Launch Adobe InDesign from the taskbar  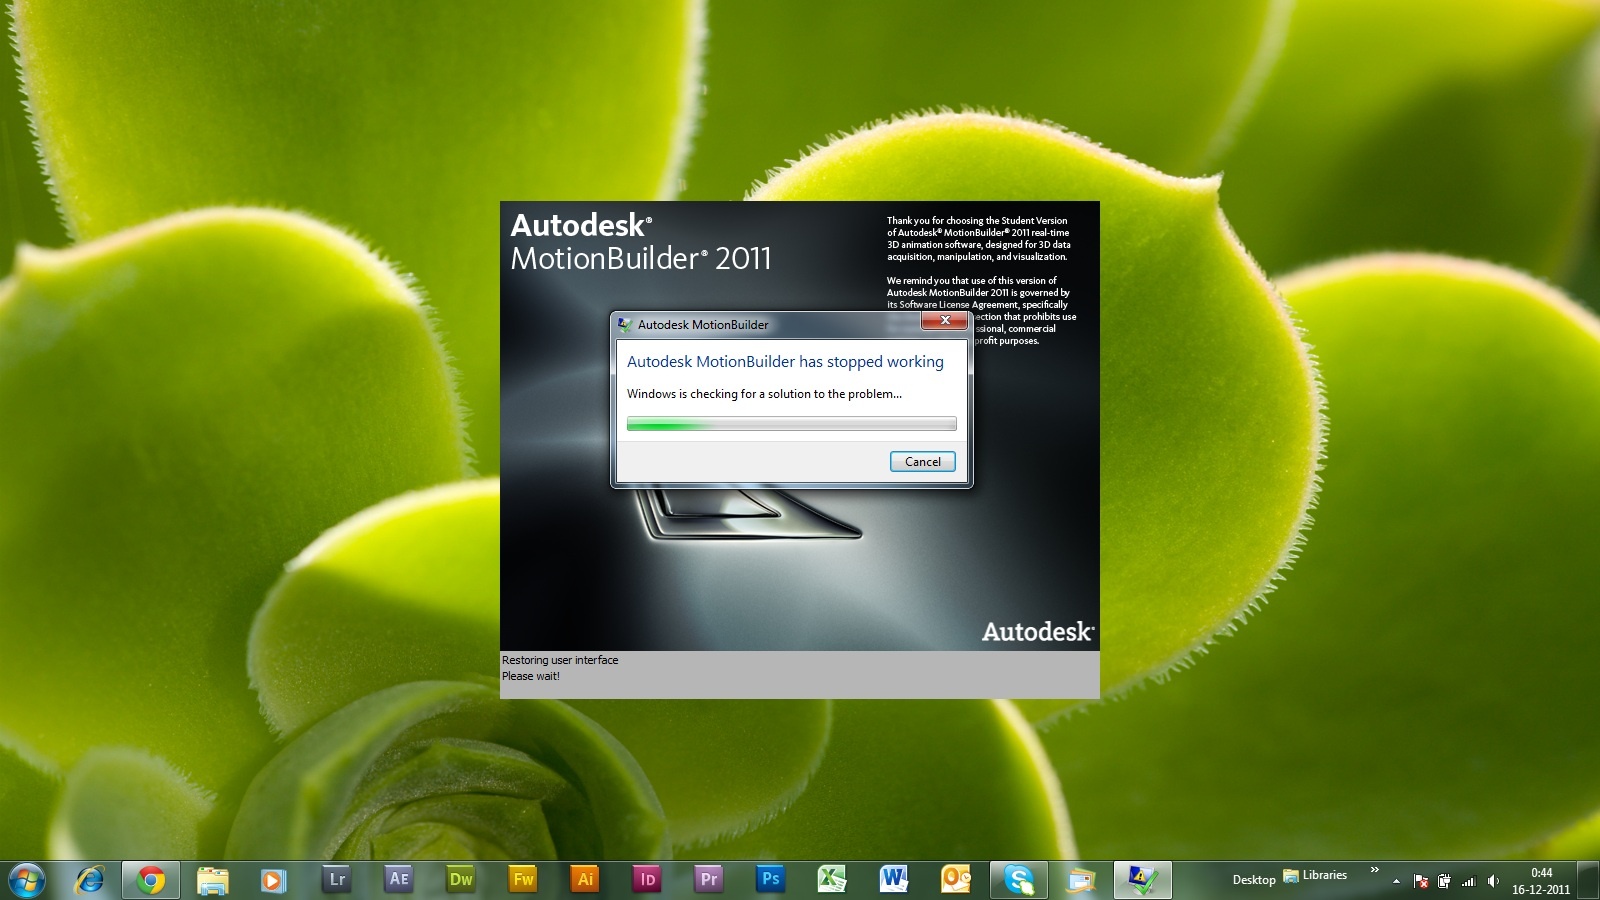point(647,880)
